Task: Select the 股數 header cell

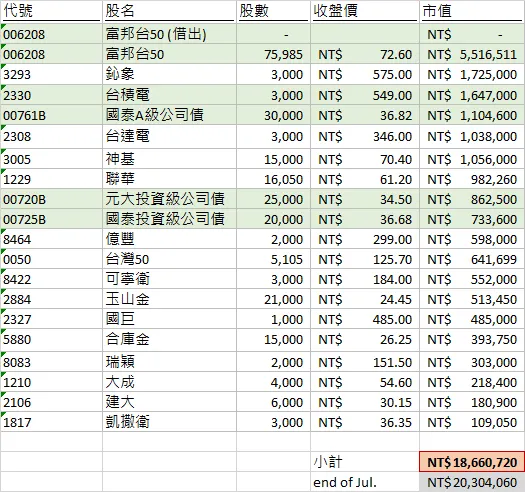Action: 273,11
